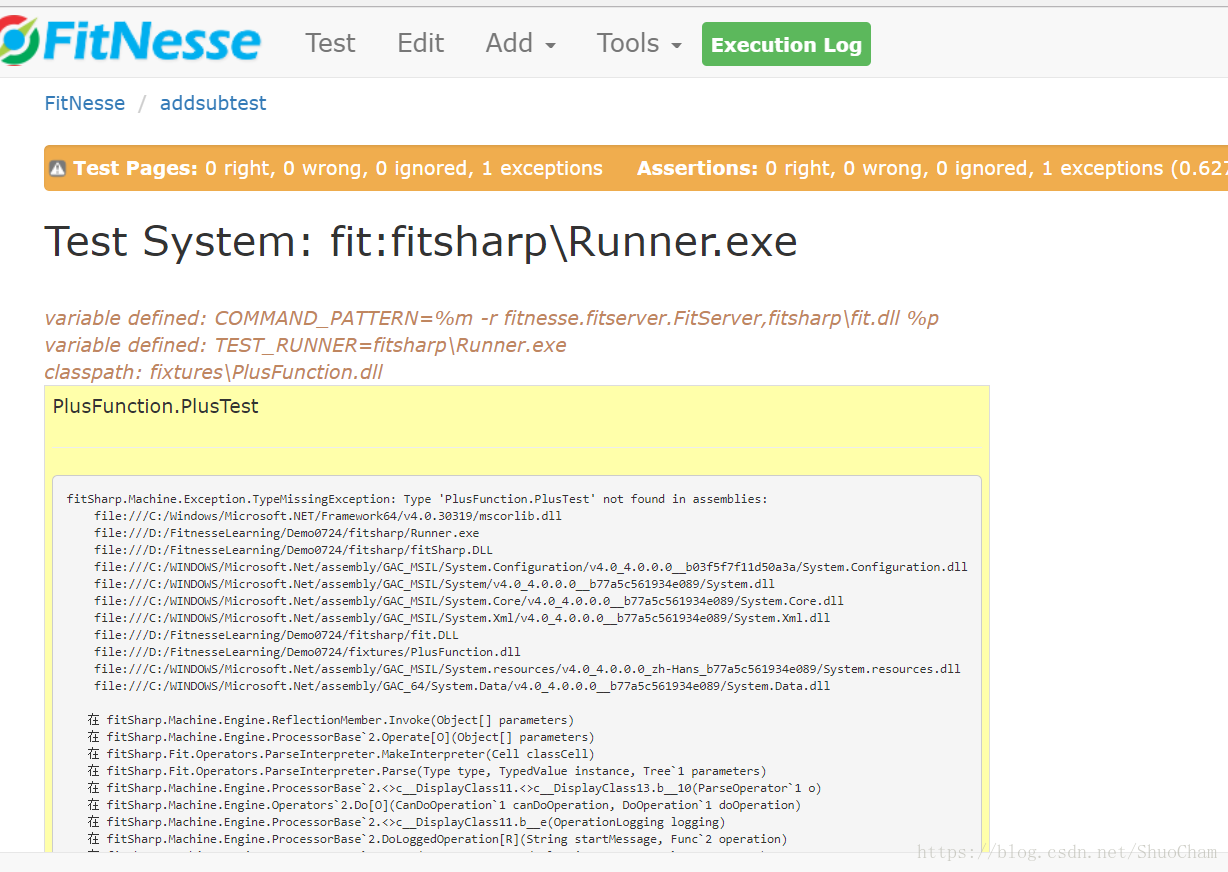
Task: Click the System.Xml.dll assembly path
Action: click(462, 618)
